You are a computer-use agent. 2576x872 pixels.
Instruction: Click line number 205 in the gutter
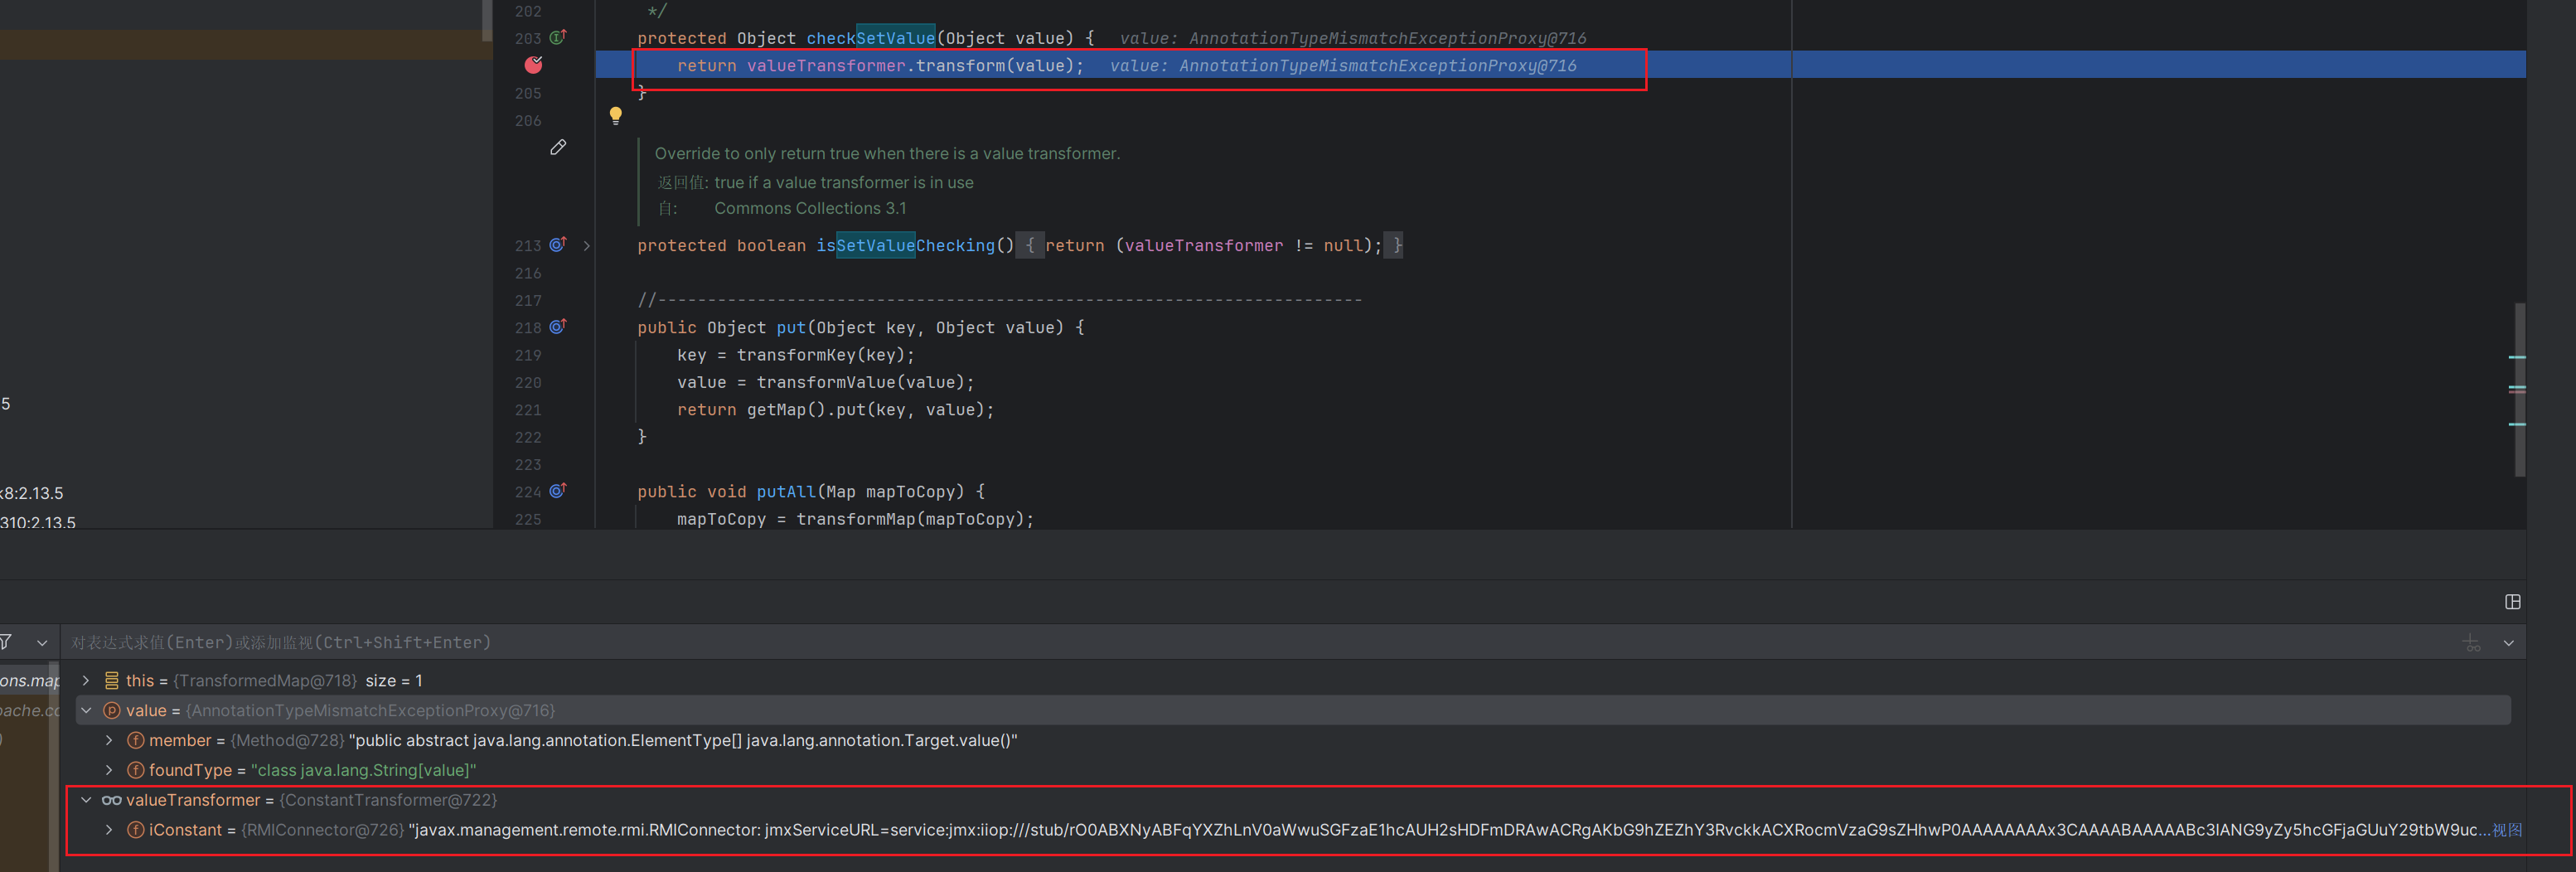click(x=528, y=93)
